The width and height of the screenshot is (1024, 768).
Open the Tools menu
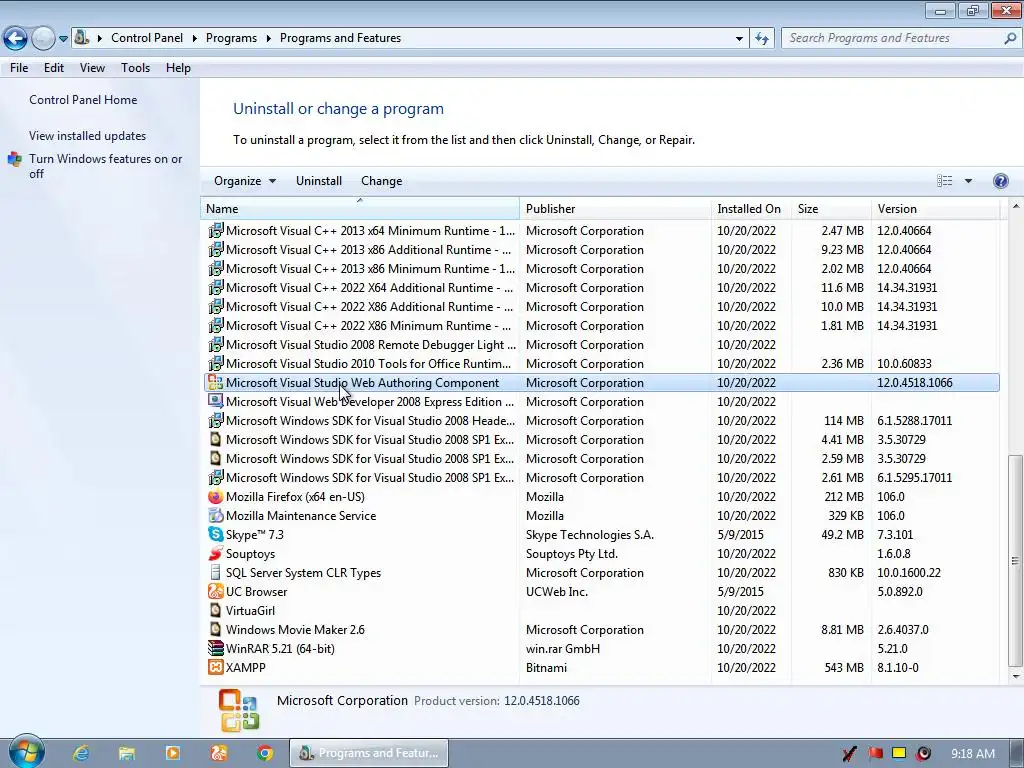tap(135, 68)
